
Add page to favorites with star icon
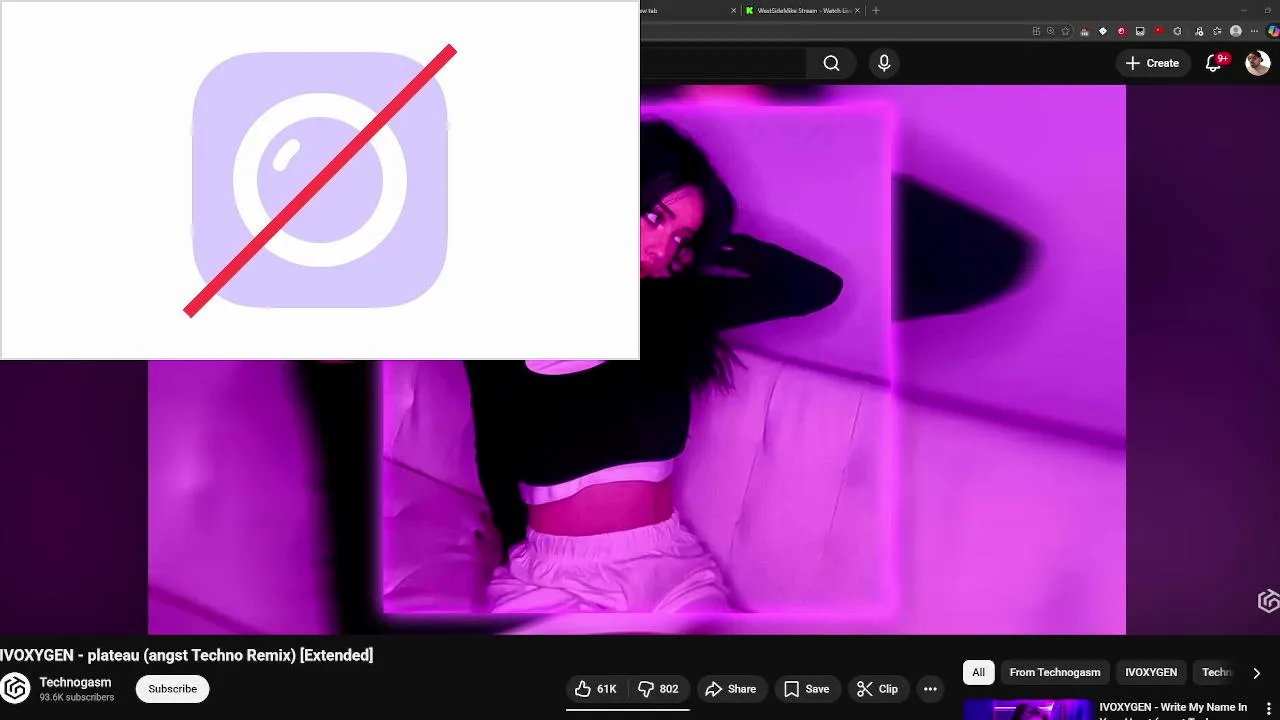click(x=1065, y=31)
